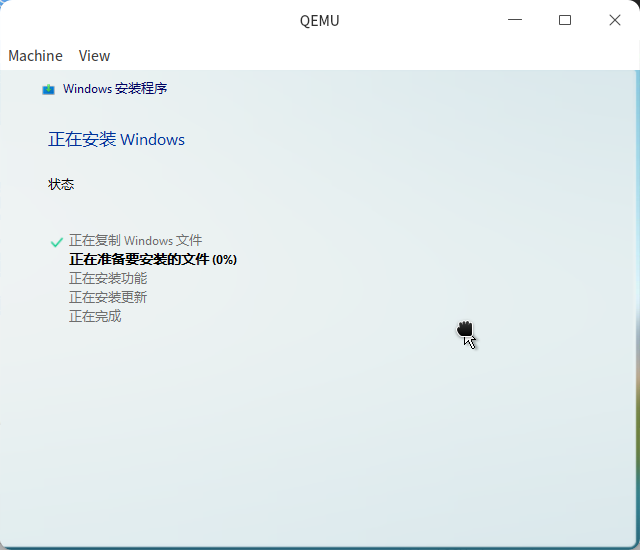Click the QEMU title bar text
Screen dimensions: 640x550
pos(320,21)
